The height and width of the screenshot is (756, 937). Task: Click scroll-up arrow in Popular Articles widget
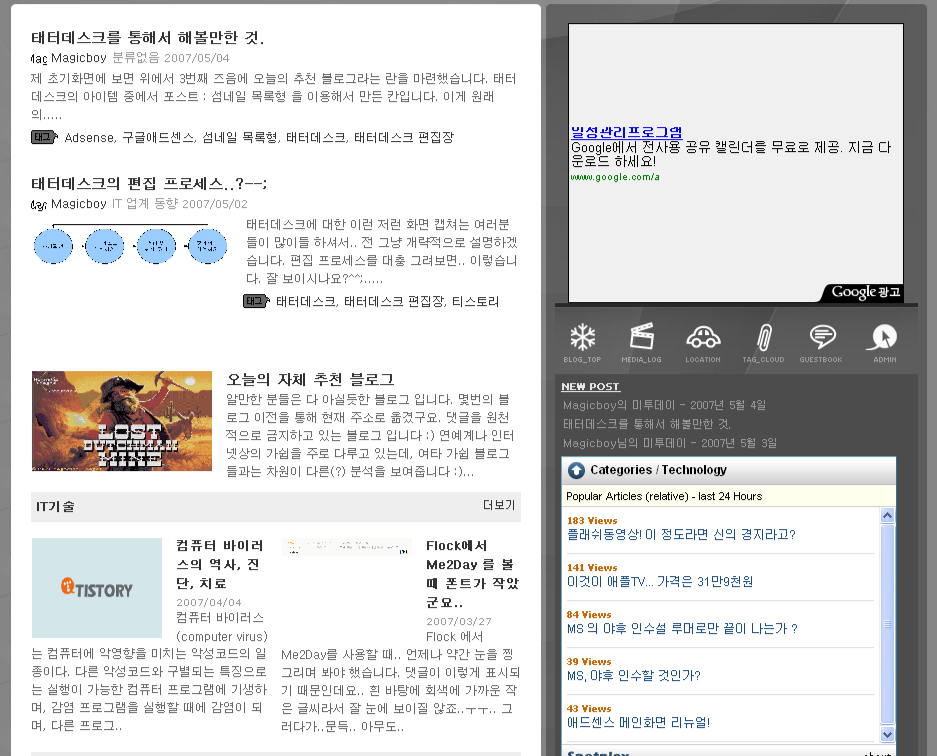point(887,515)
